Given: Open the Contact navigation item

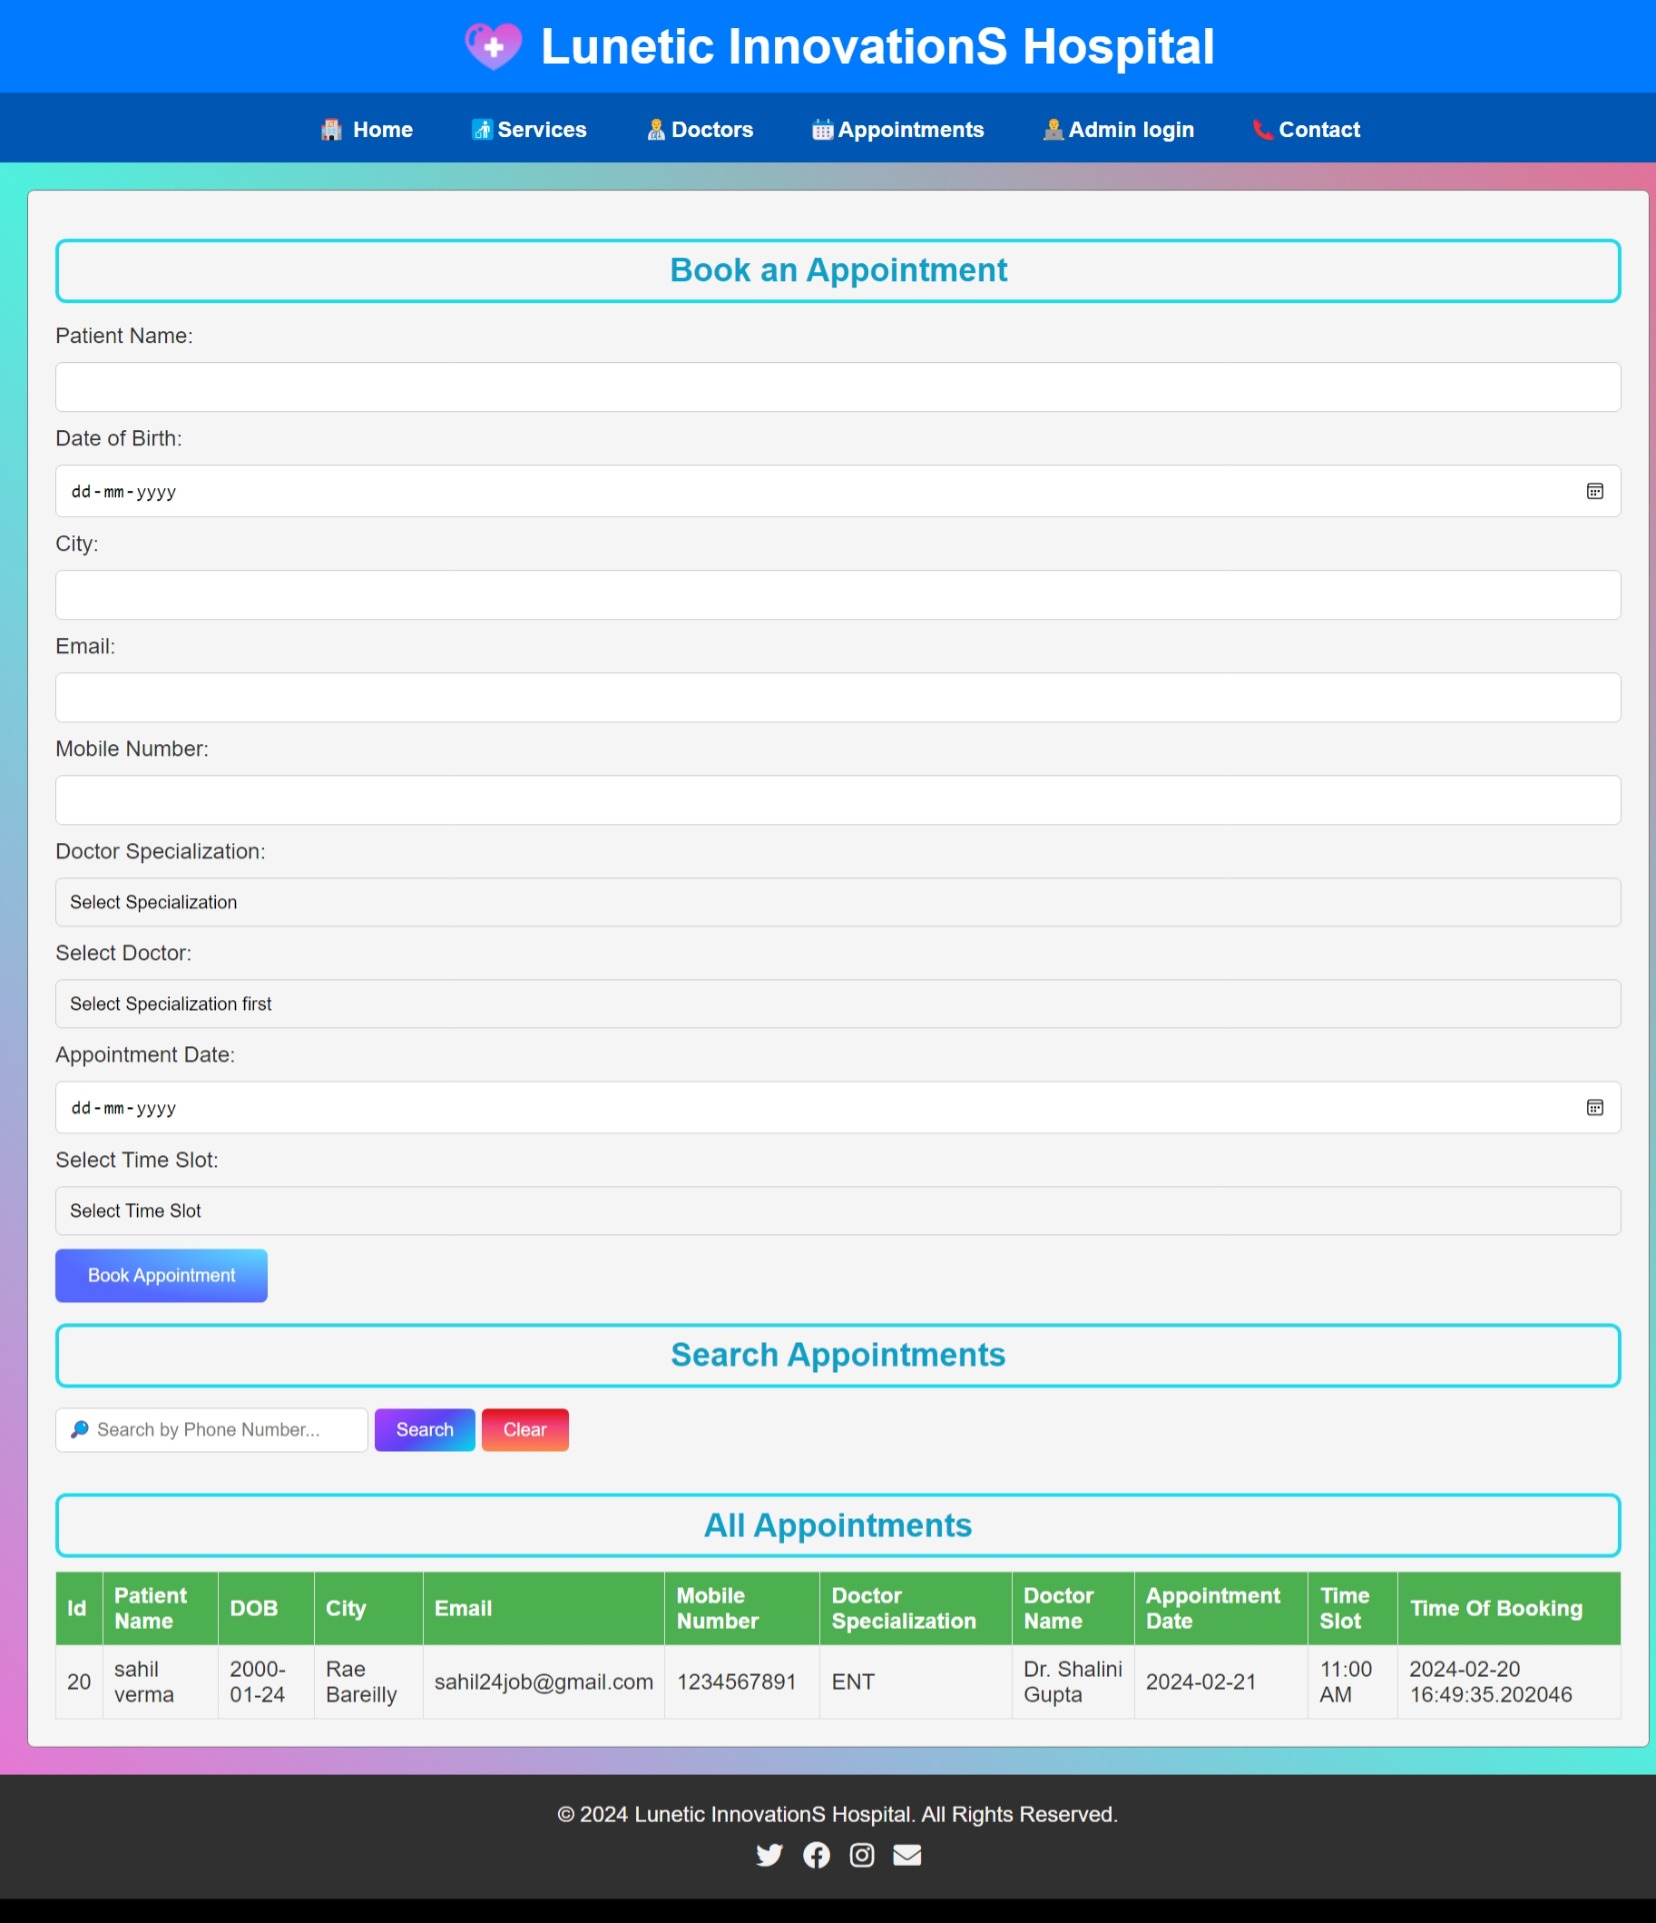Looking at the screenshot, I should 1306,129.
